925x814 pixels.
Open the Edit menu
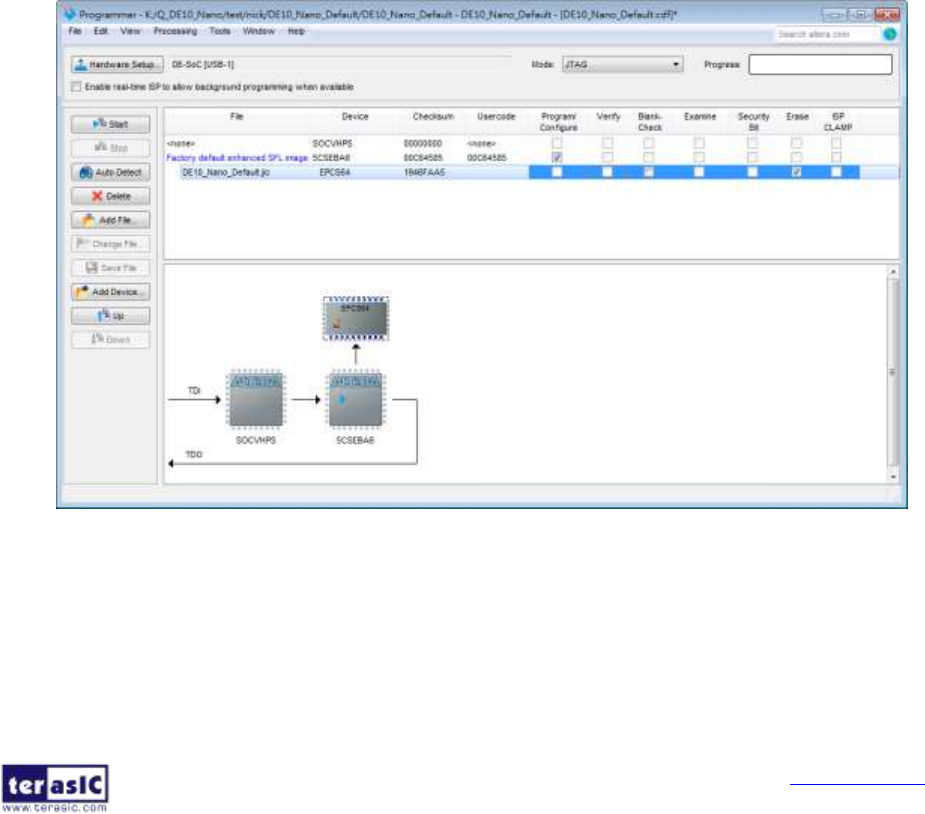[x=100, y=31]
